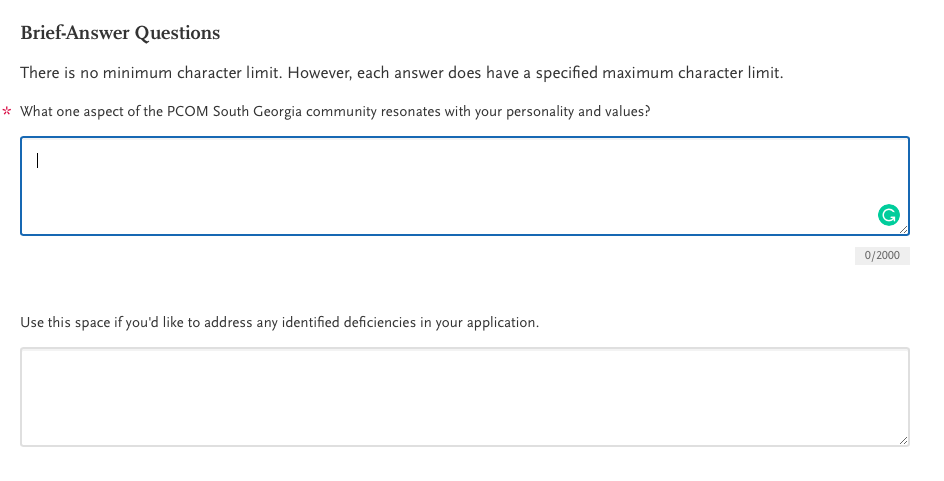Click the Brief-Answer Questions heading

point(120,33)
